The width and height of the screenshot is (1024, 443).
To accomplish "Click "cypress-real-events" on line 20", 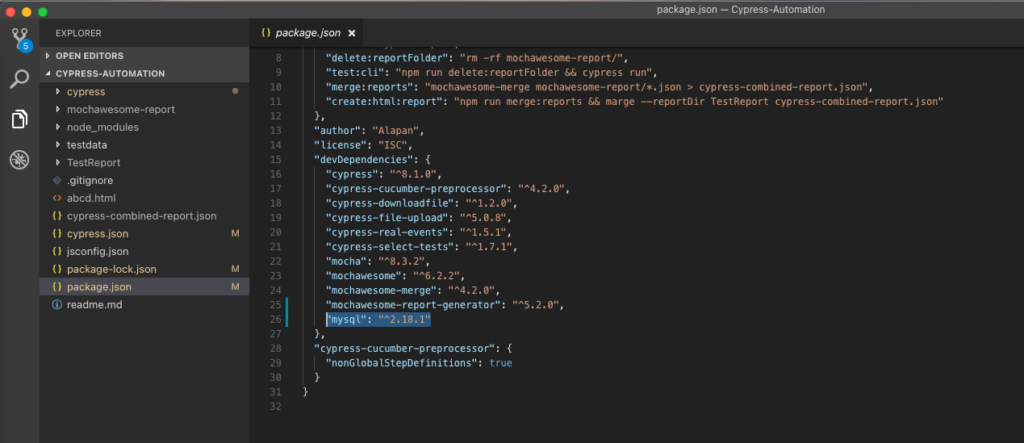I will (386, 232).
